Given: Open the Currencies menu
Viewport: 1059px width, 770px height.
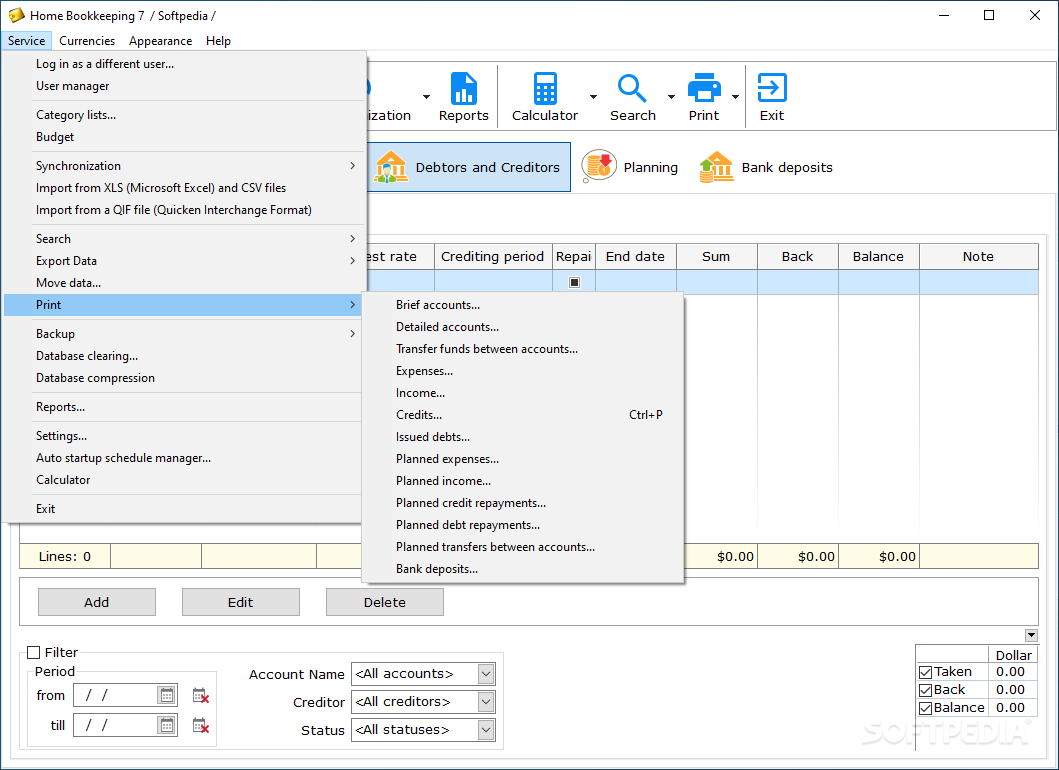Looking at the screenshot, I should coord(87,41).
